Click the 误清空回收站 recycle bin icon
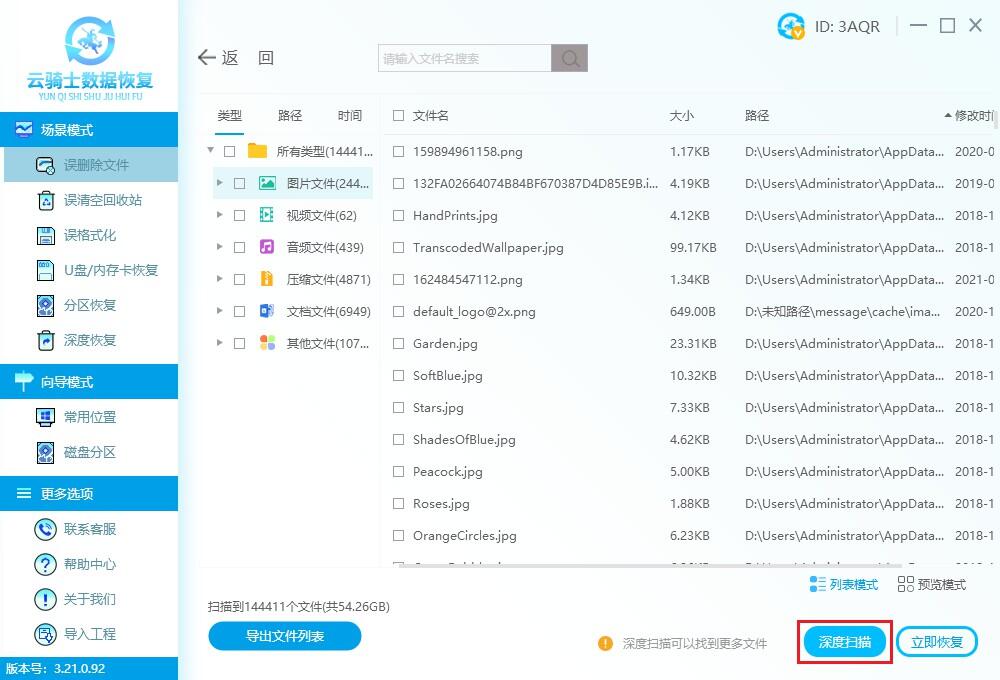1000x680 pixels. (45, 200)
